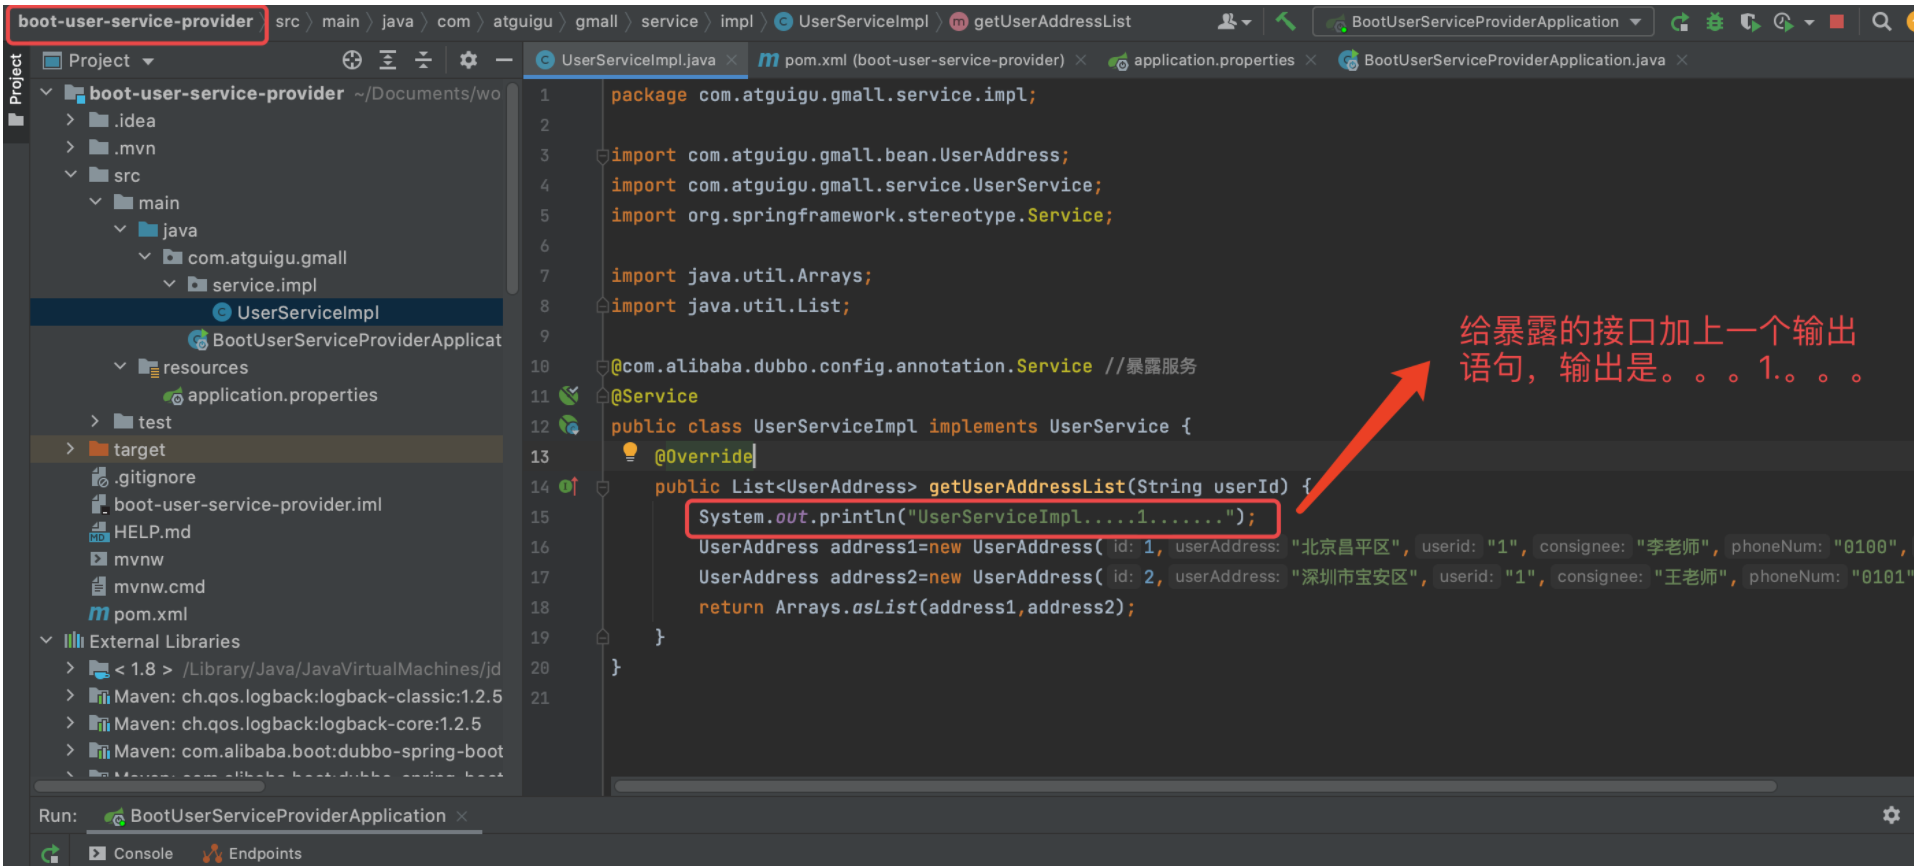The image size is (1914, 866).
Task: Close the Run configuration tab
Action: 462,816
